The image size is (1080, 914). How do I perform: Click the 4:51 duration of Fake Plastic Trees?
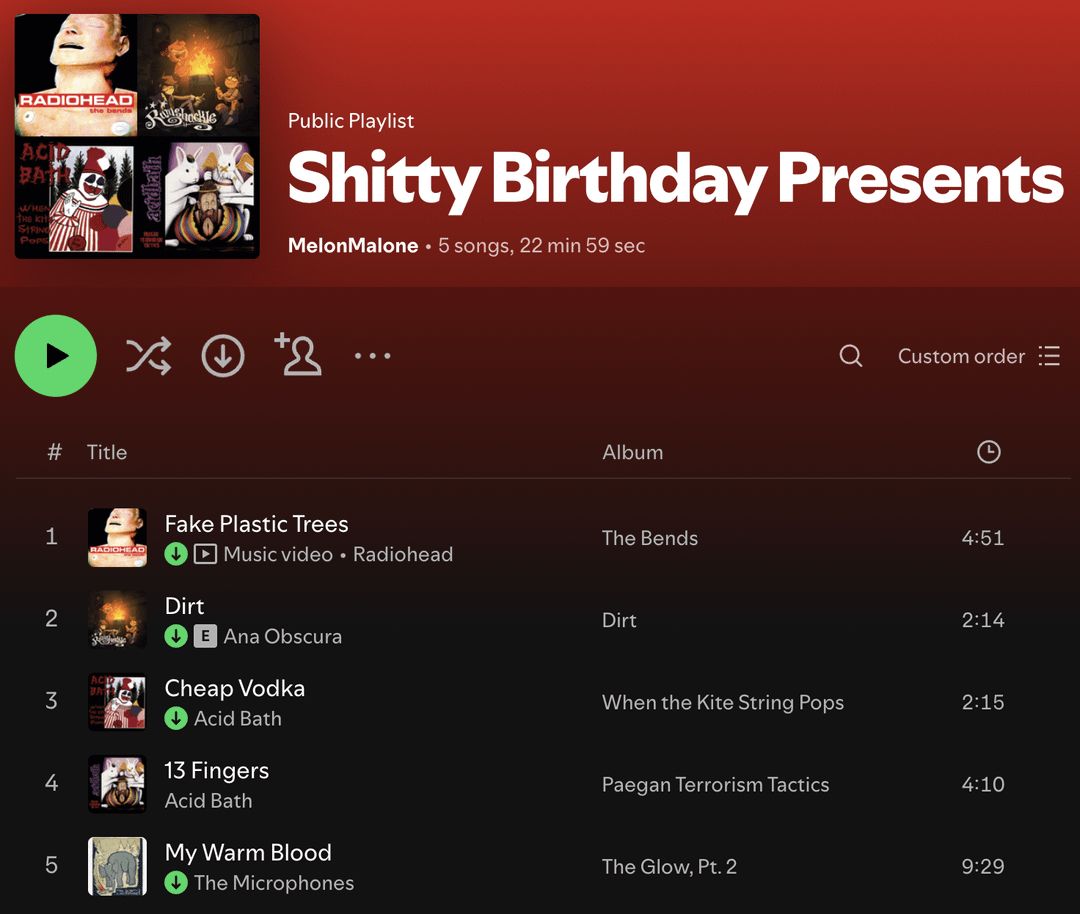click(983, 538)
